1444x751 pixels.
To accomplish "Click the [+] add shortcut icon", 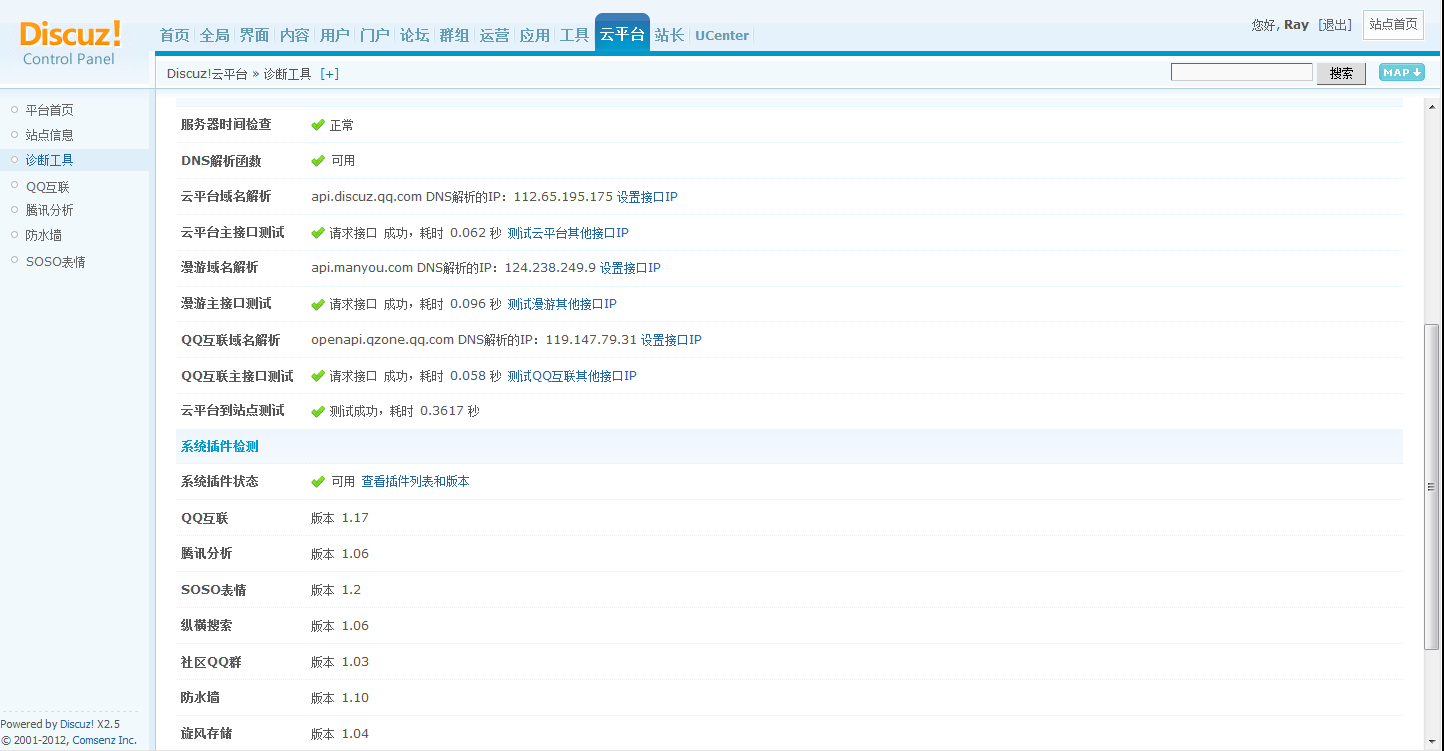I will 329,74.
